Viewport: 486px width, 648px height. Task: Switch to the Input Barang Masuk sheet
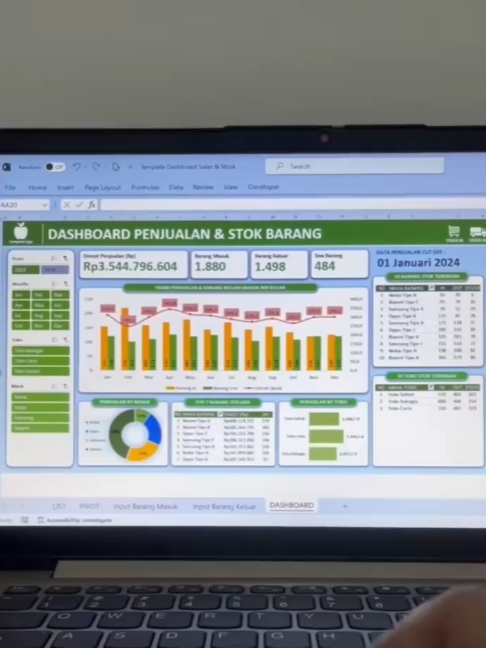tap(145, 506)
